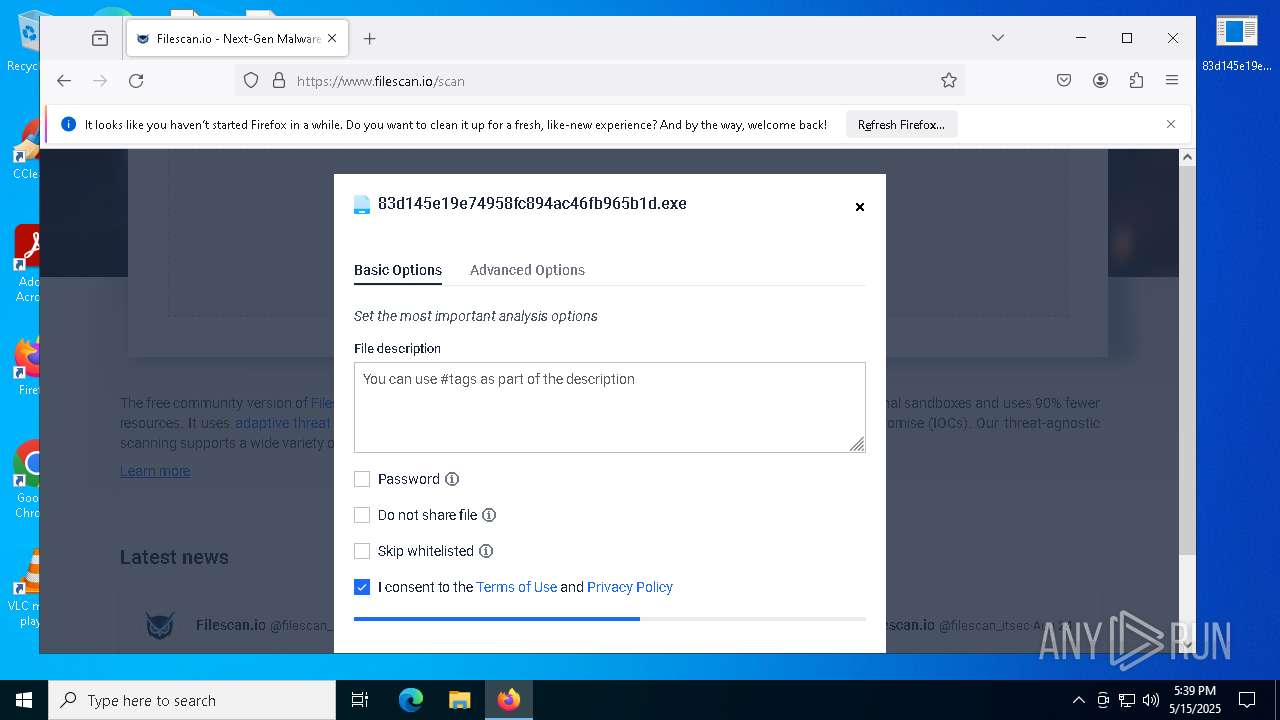Open the Windows Start menu

click(24, 700)
